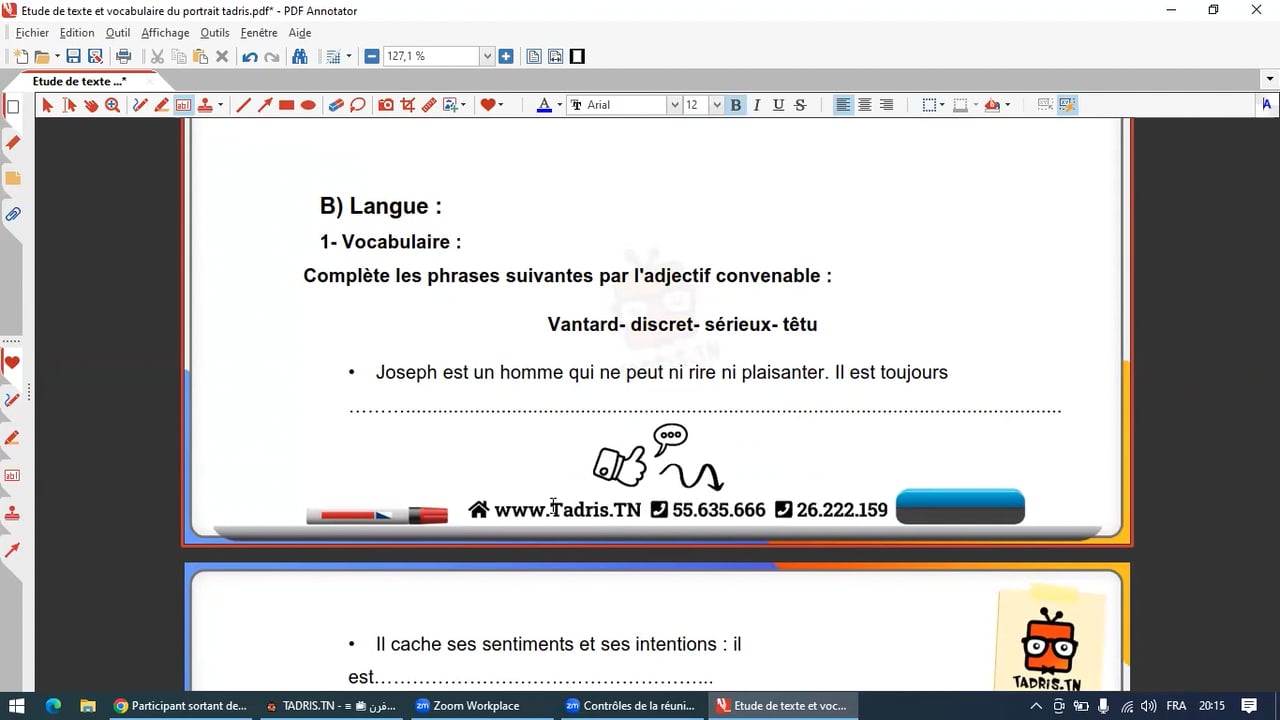This screenshot has height=720, width=1280.
Task: Open the annotations marker sidebar tab
Action: [x=13, y=143]
